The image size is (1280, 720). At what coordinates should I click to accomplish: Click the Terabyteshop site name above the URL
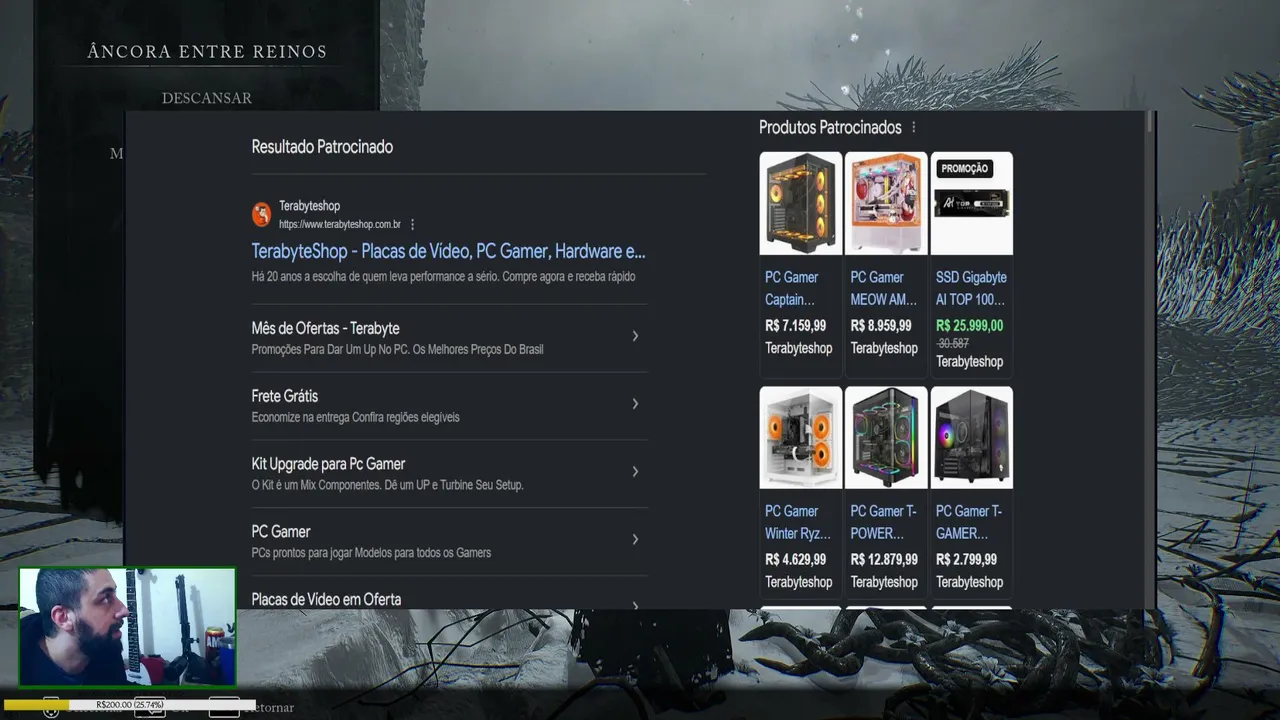309,206
